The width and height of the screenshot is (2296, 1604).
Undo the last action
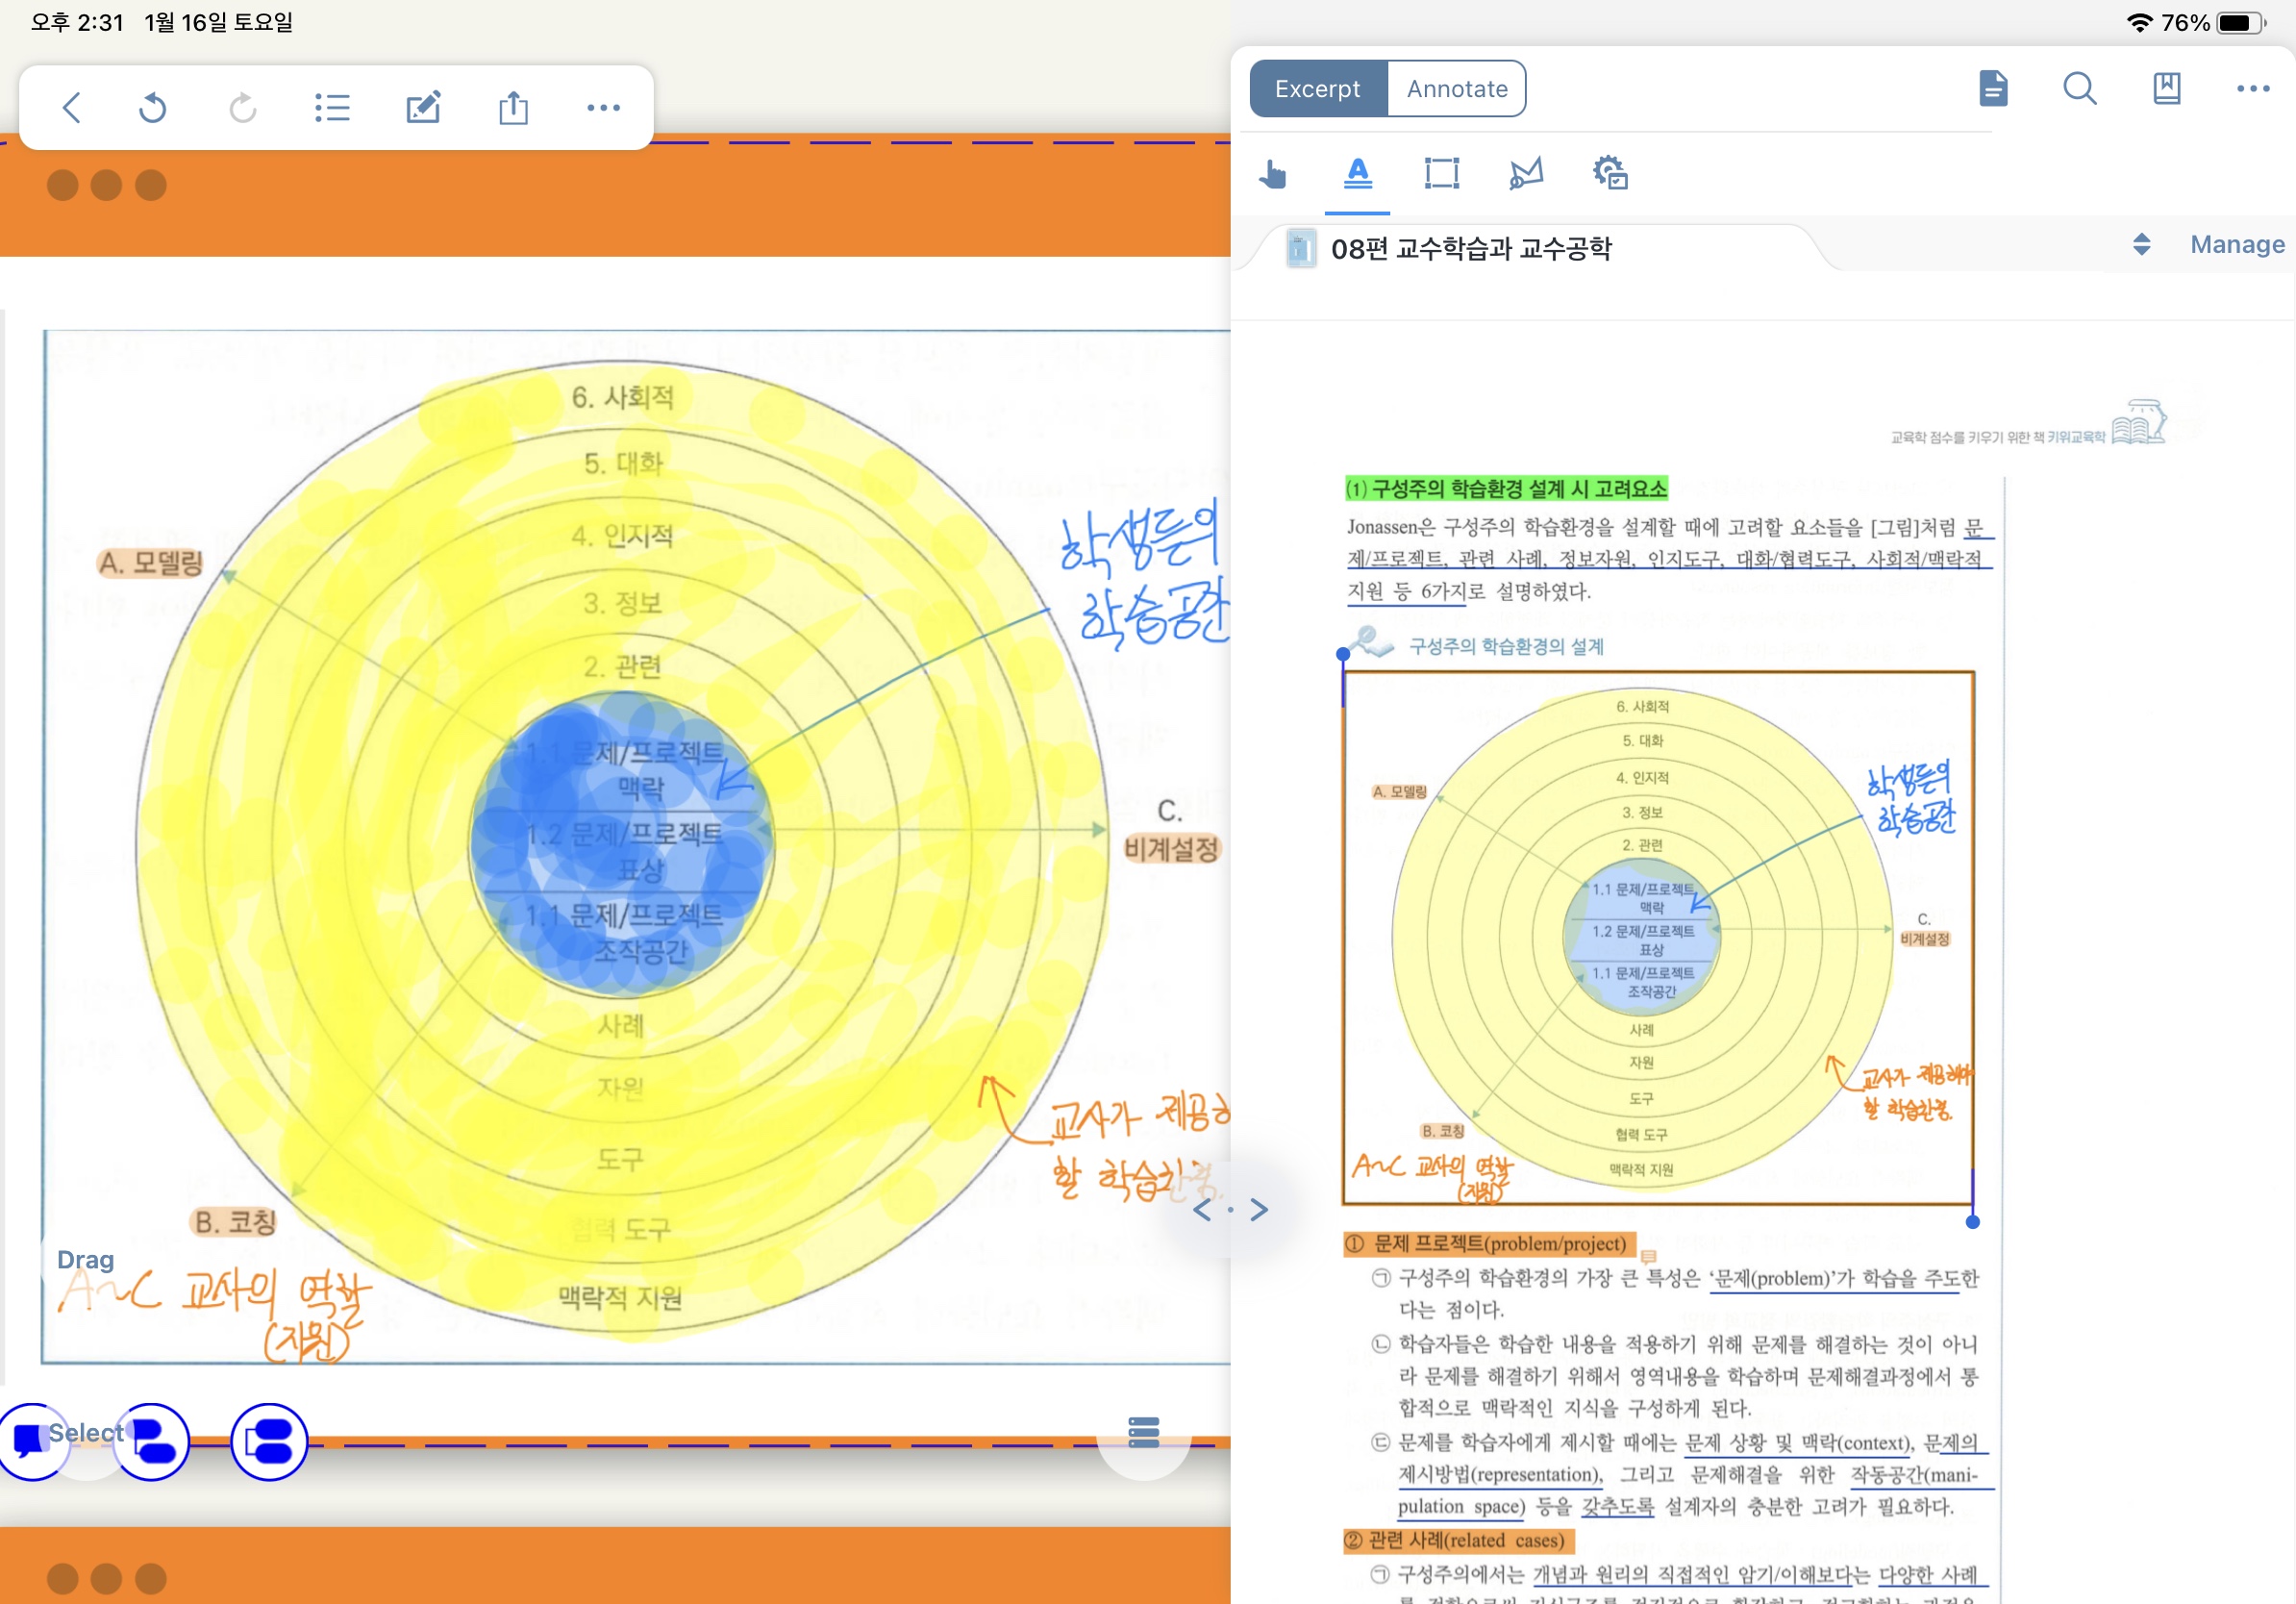click(x=152, y=107)
